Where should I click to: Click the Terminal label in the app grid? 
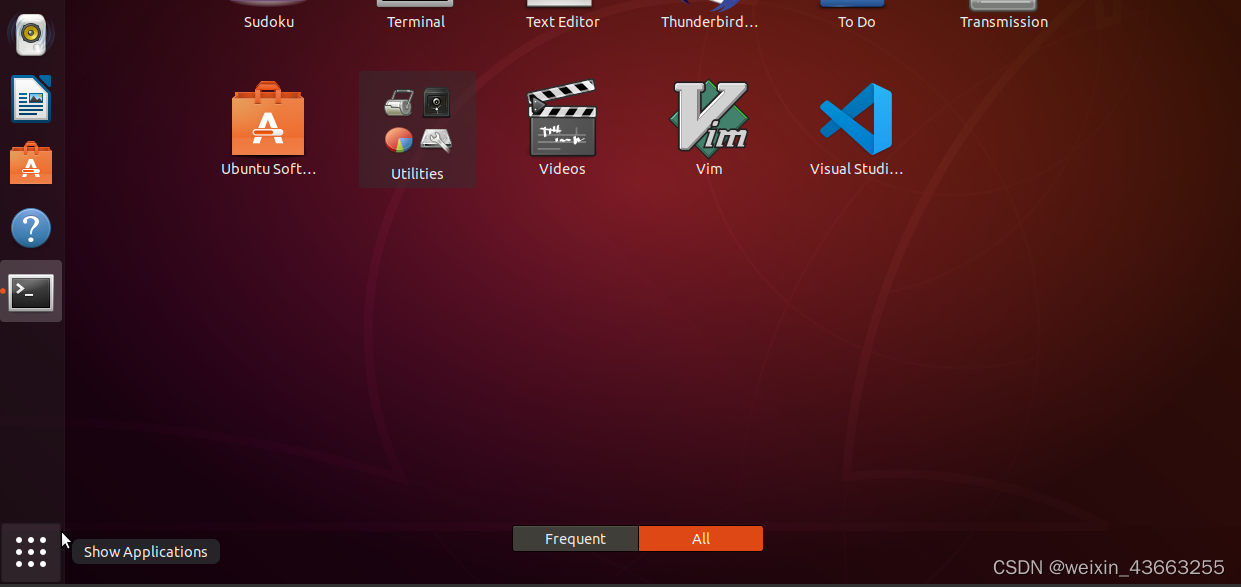(x=416, y=22)
